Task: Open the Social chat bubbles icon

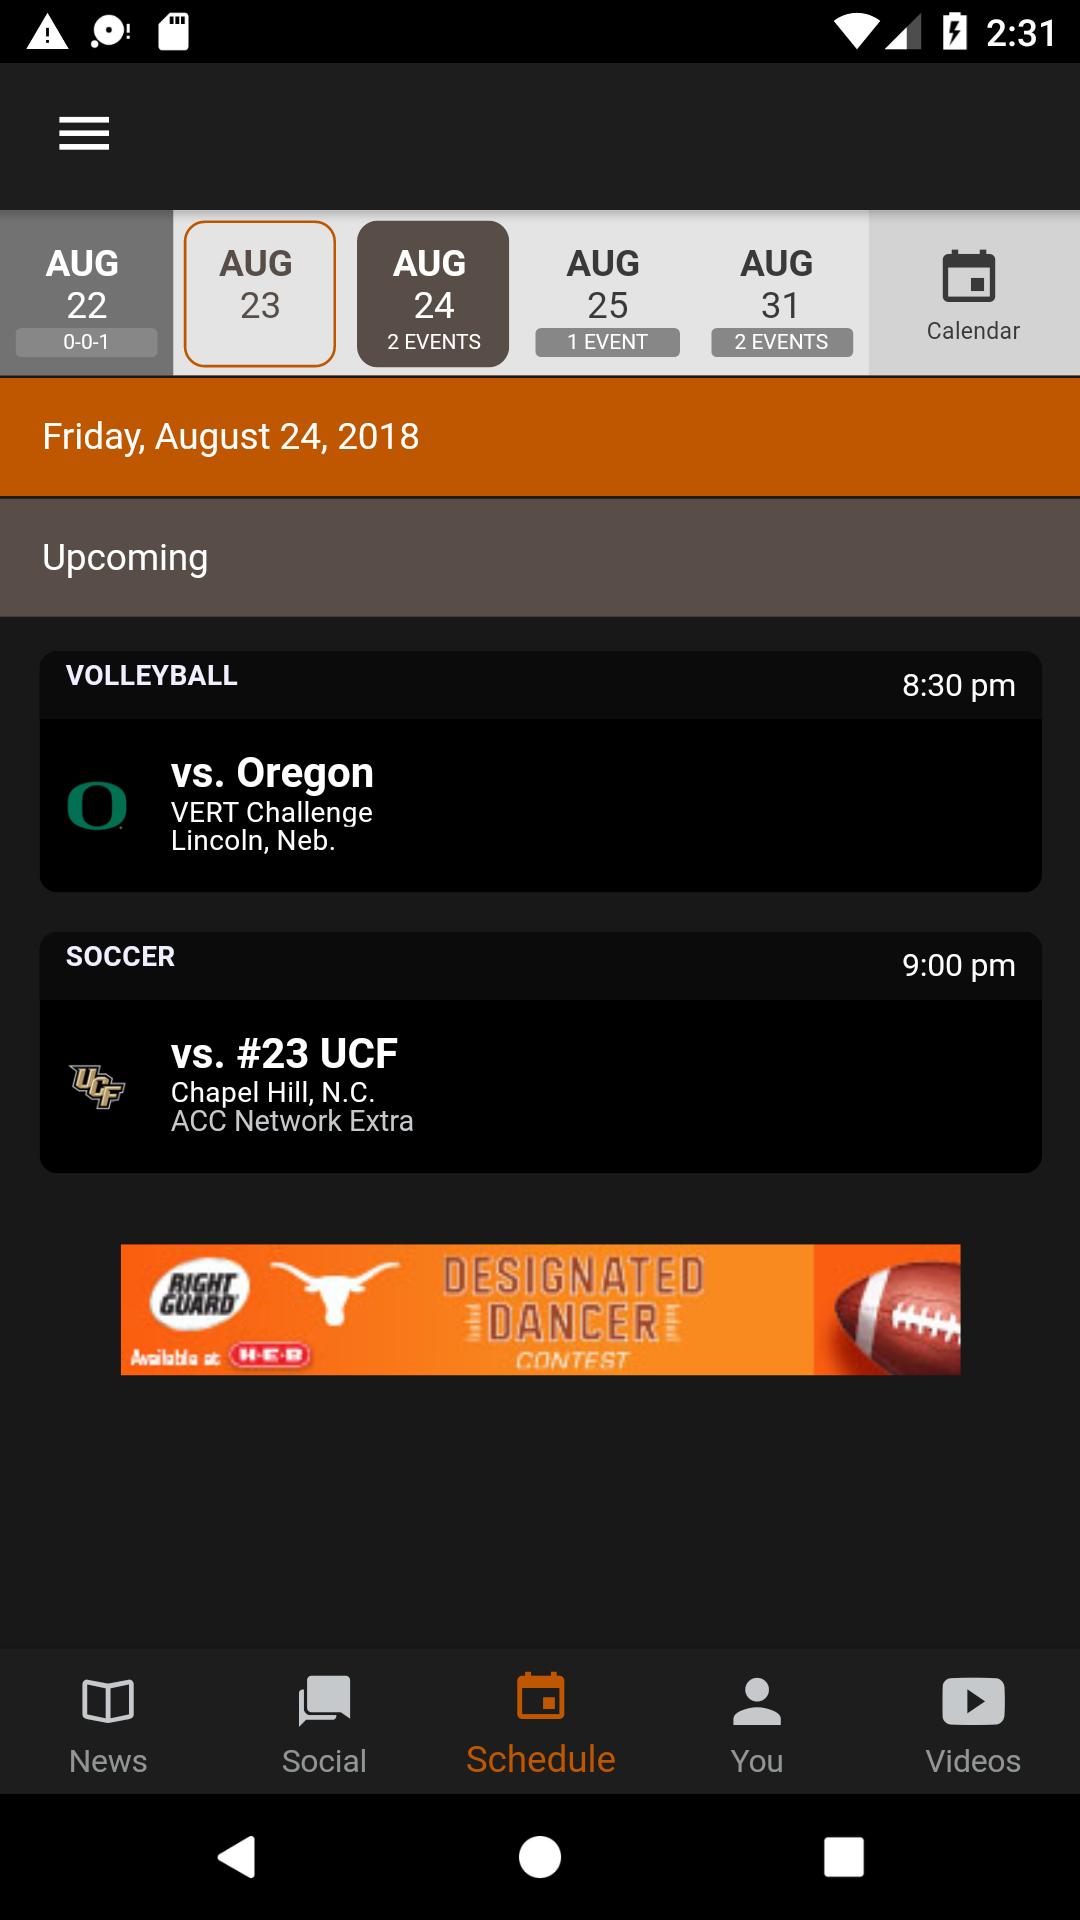Action: click(x=324, y=1701)
